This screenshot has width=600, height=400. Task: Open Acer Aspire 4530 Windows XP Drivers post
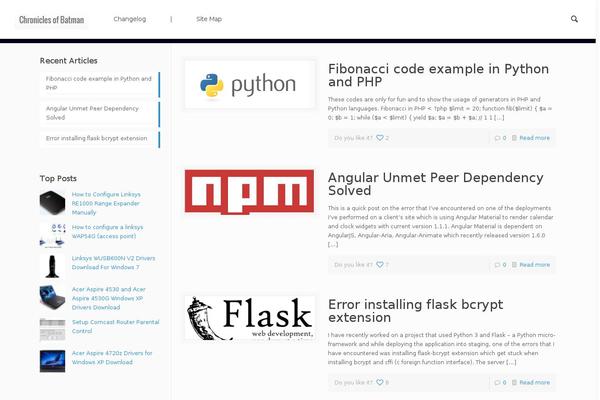click(x=109, y=298)
